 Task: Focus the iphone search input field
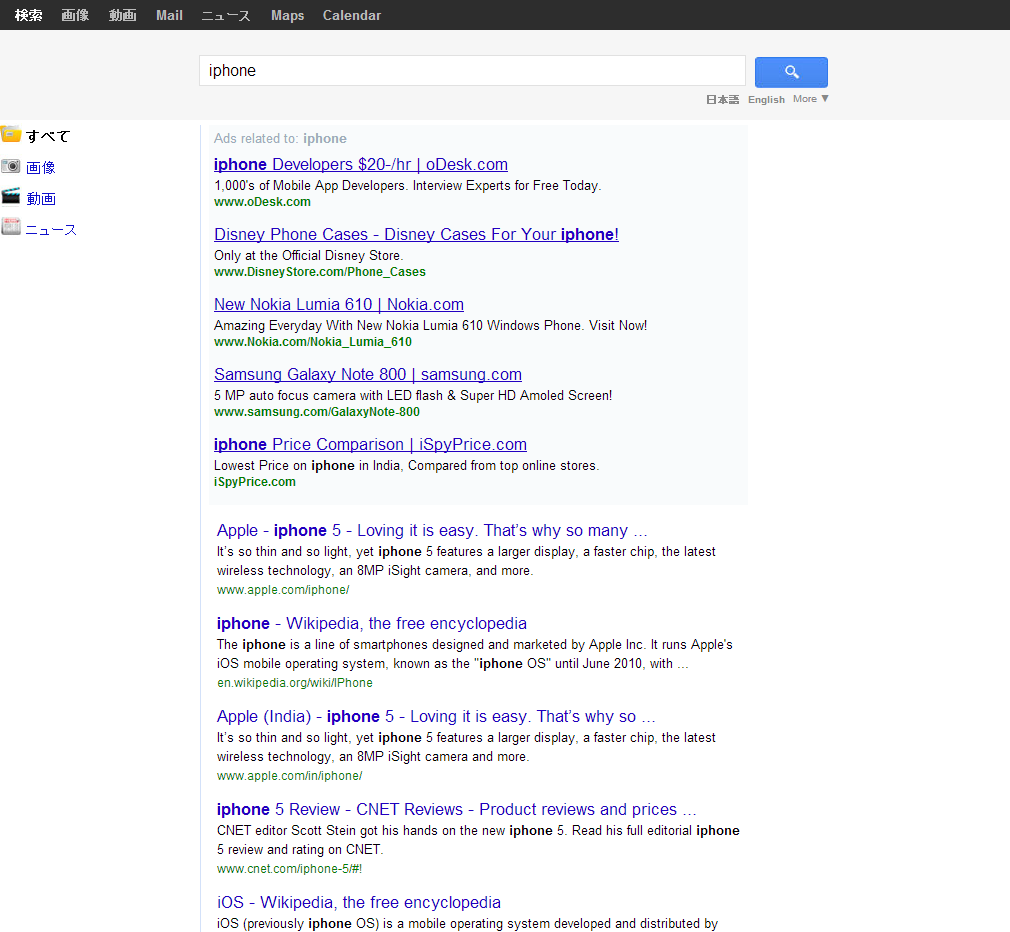(472, 71)
